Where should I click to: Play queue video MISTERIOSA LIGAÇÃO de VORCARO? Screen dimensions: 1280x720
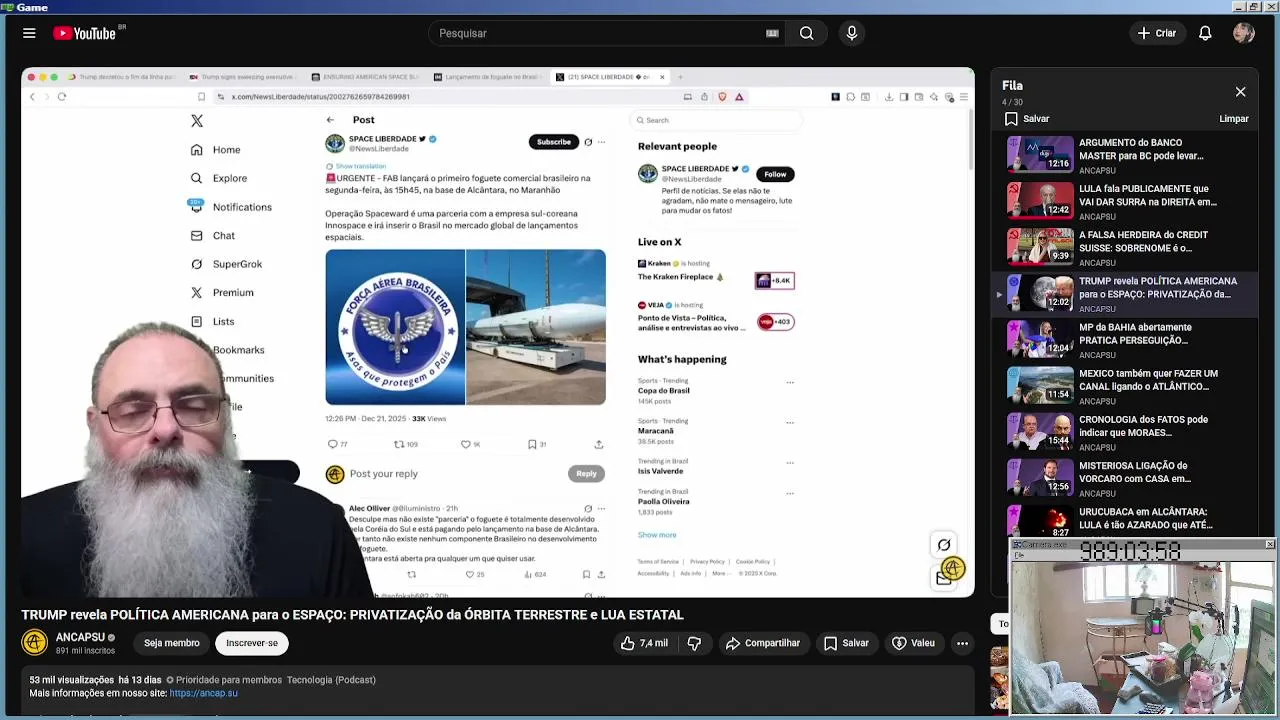click(1127, 478)
